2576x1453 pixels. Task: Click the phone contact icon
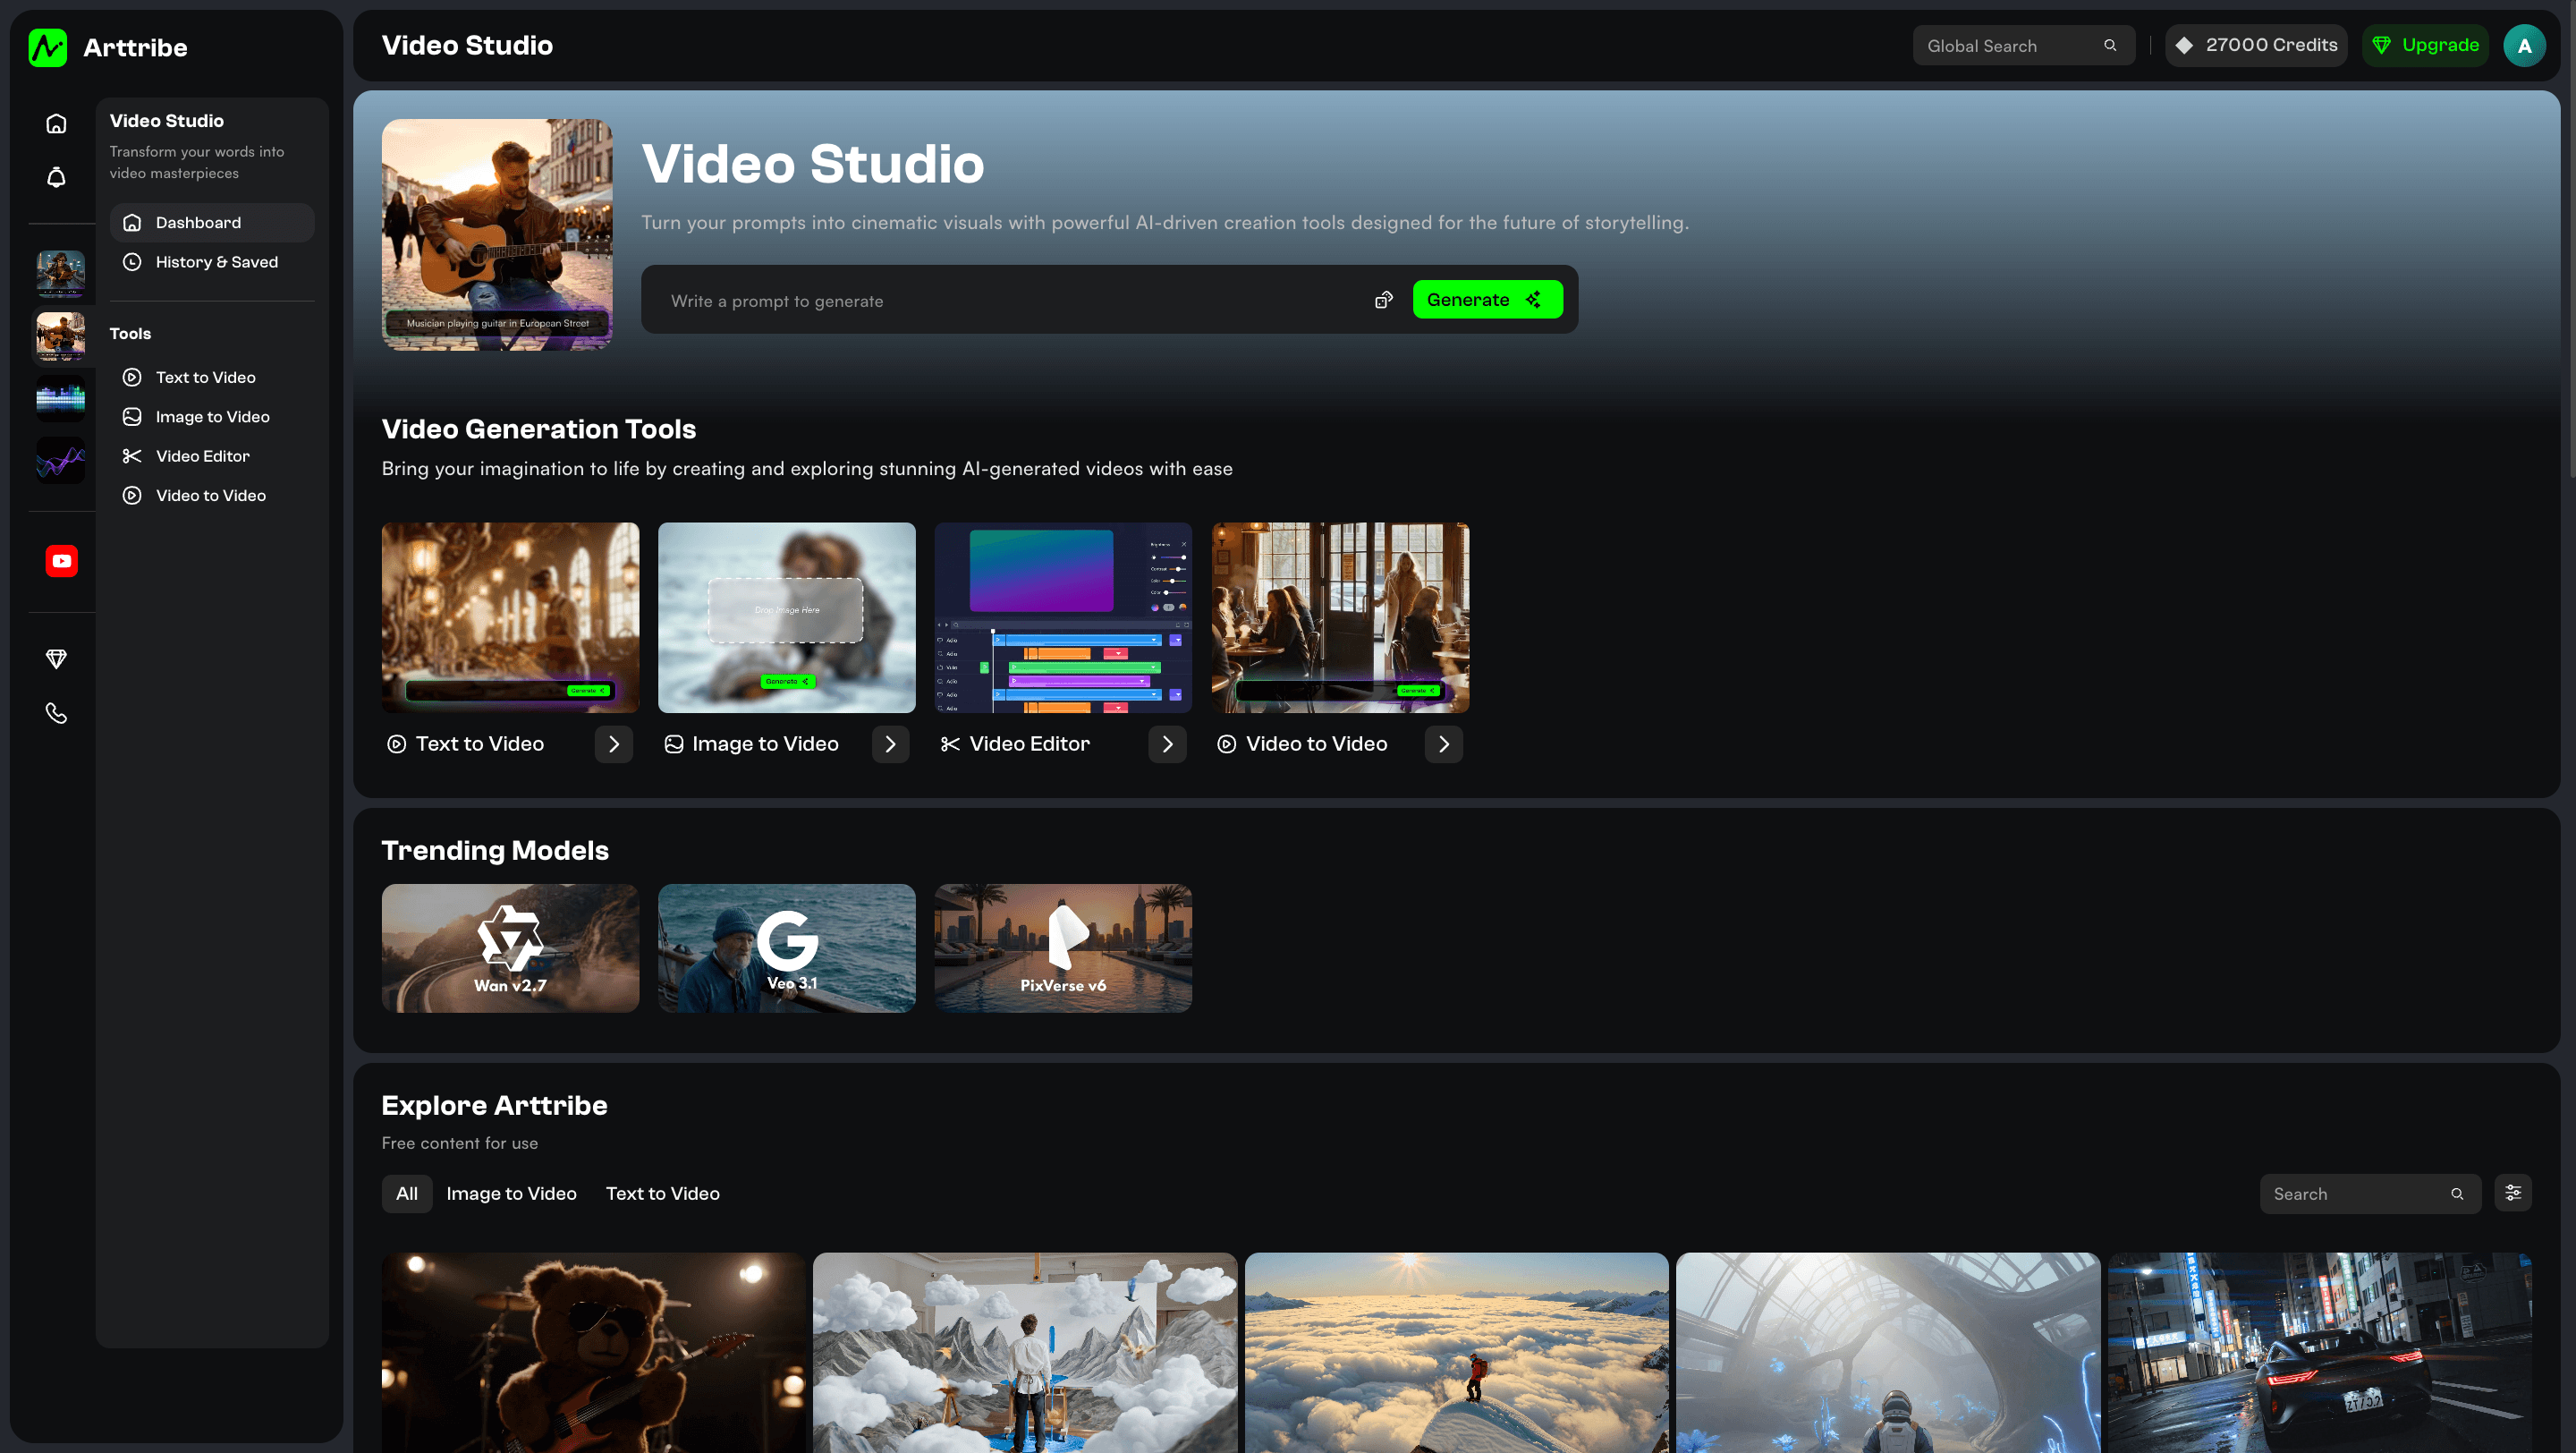tap(56, 713)
